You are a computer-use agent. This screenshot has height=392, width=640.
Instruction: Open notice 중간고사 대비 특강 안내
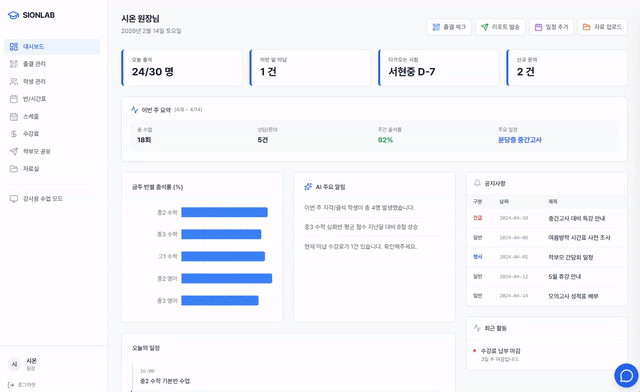(x=547, y=218)
